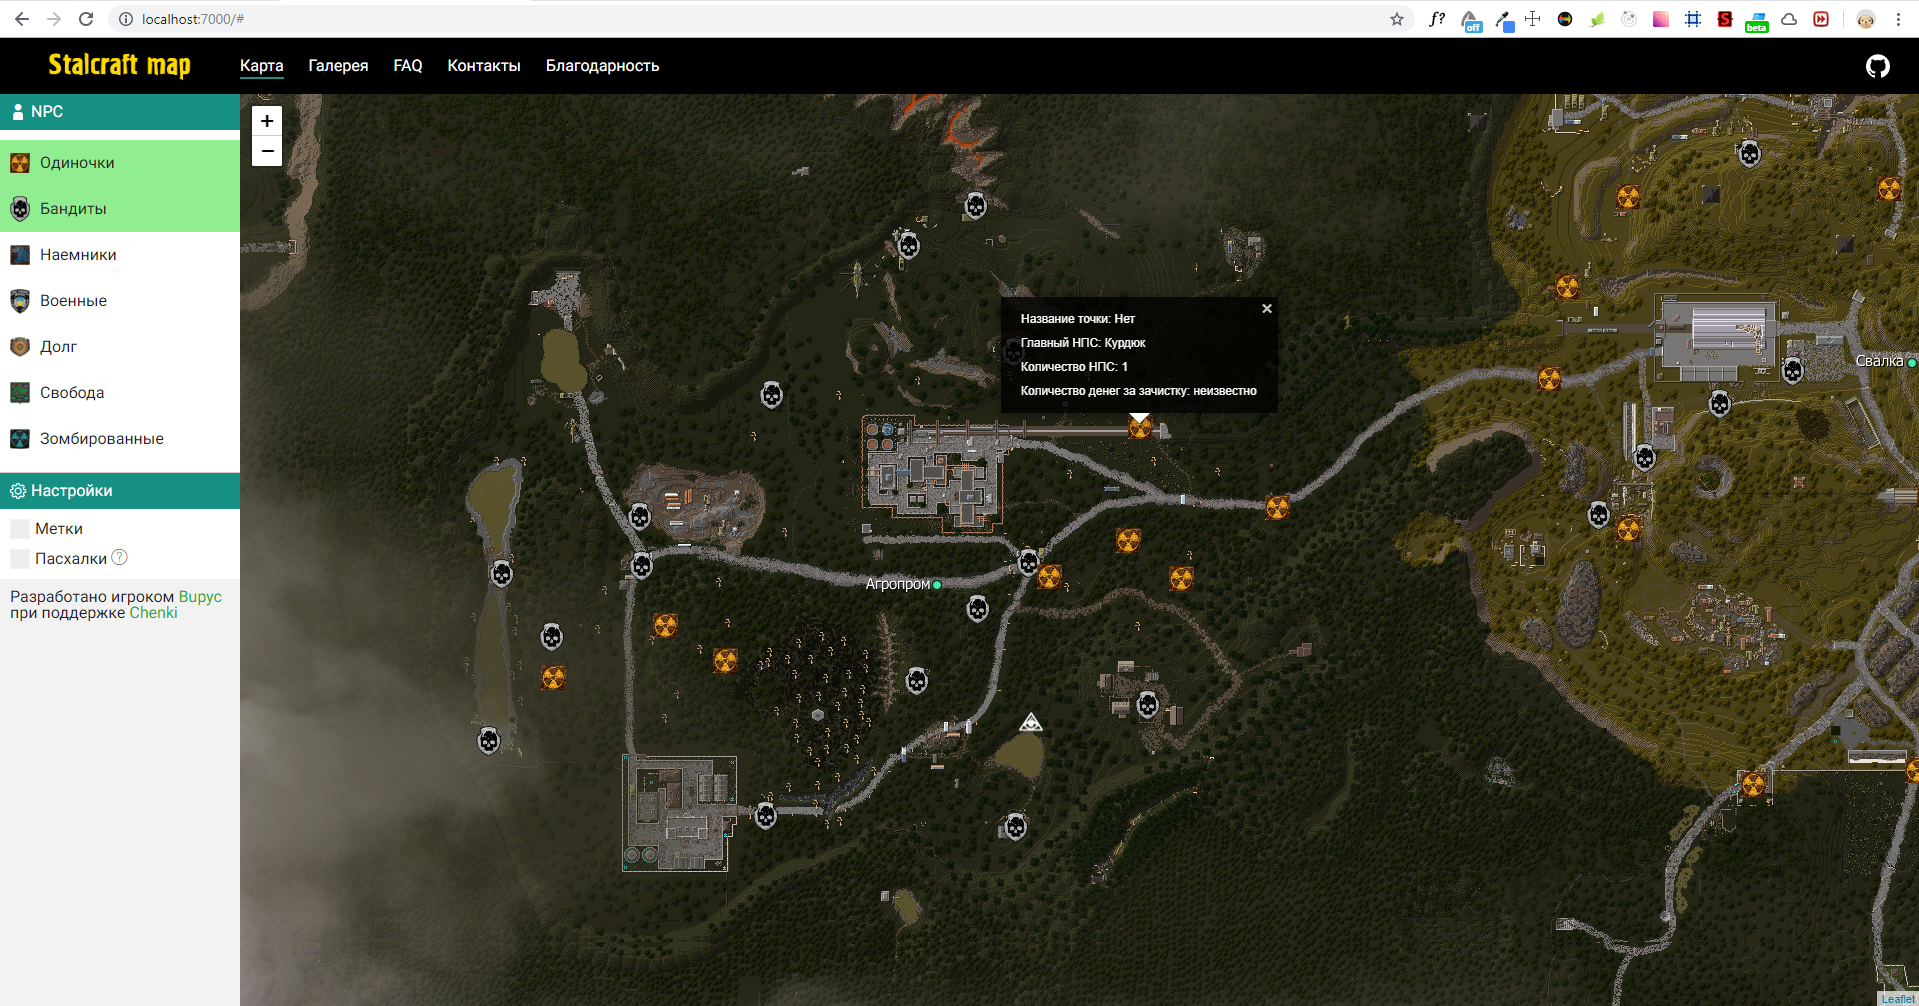The image size is (1919, 1006).
Task: Click the Агропром location label
Action: click(x=898, y=584)
